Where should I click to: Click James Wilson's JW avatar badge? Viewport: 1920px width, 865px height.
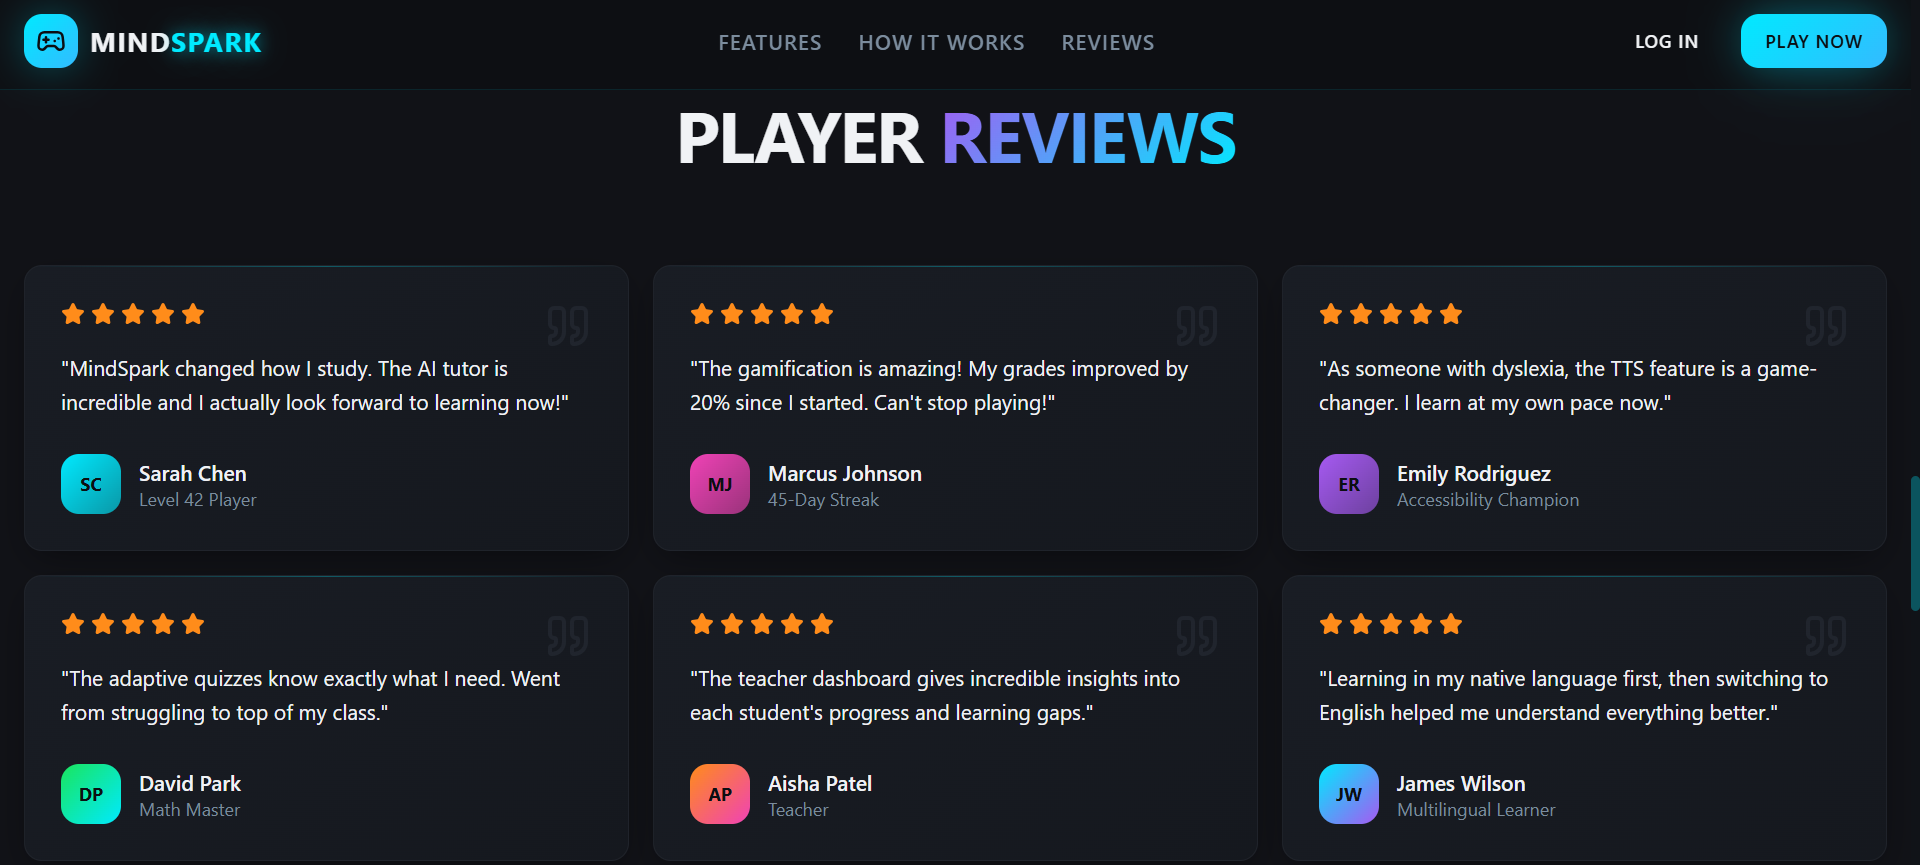(1349, 794)
